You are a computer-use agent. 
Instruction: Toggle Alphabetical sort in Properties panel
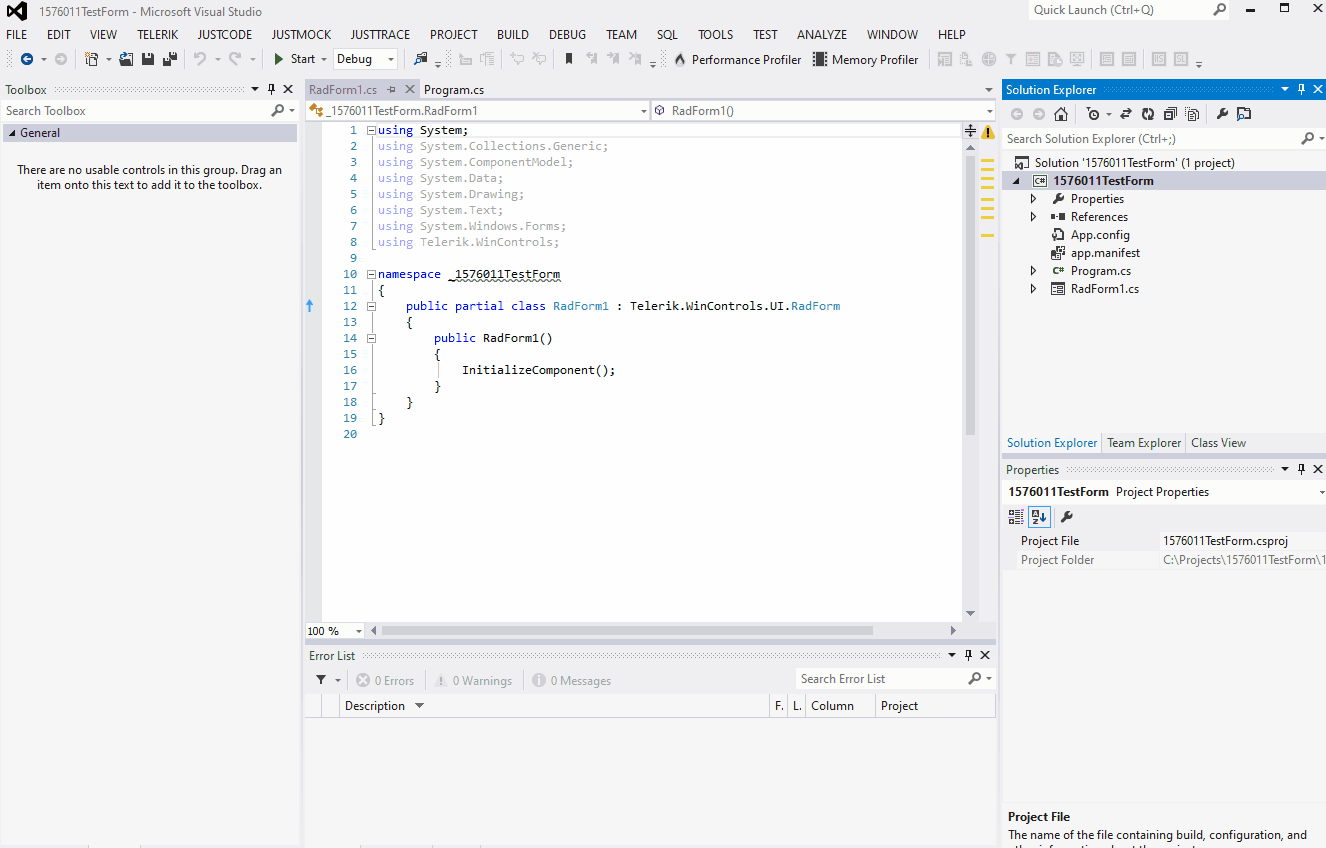click(x=1039, y=517)
